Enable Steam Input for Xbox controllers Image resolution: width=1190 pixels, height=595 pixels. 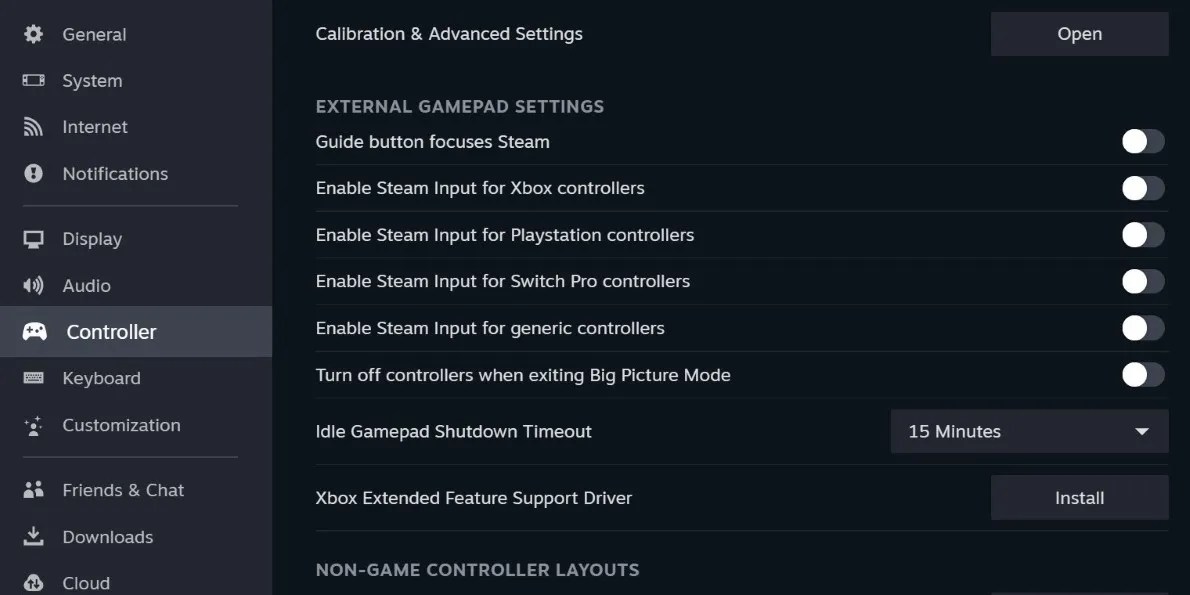pyautogui.click(x=1142, y=188)
